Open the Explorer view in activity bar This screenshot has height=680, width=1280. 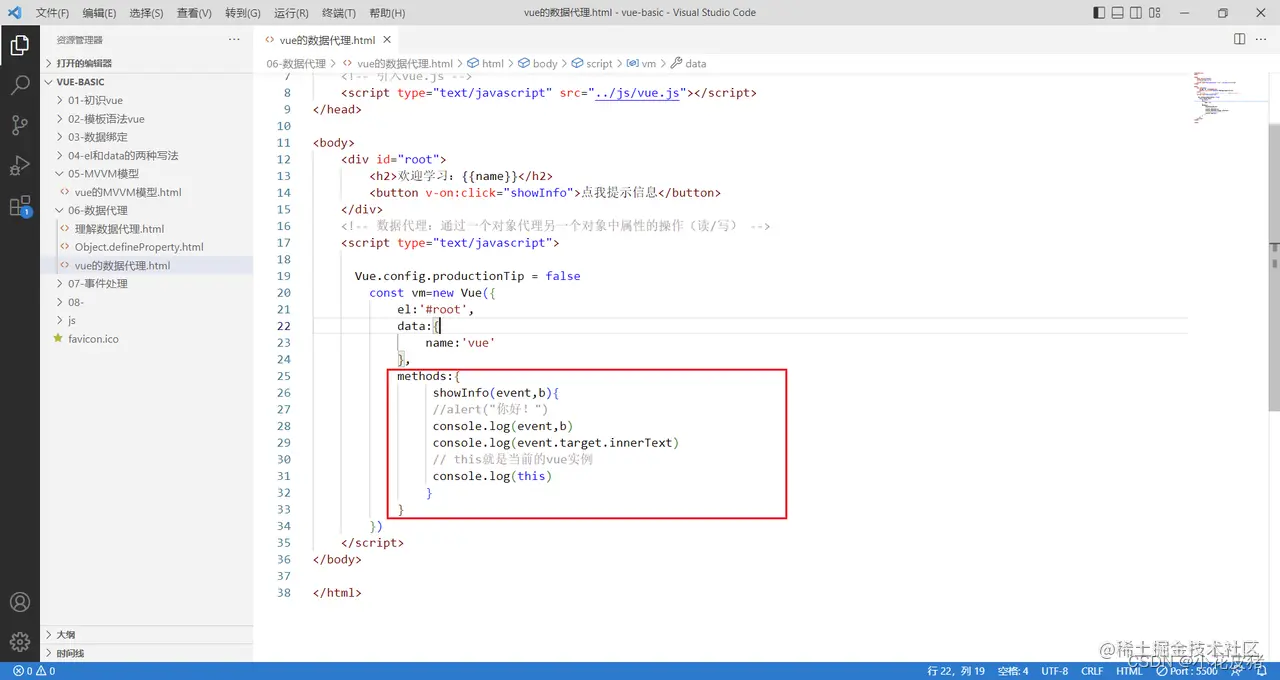coord(19,45)
